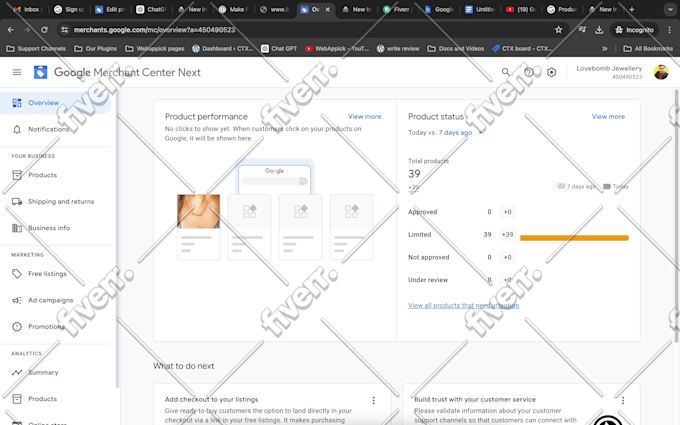
Task: Open a new browser tab
Action: point(631,9)
